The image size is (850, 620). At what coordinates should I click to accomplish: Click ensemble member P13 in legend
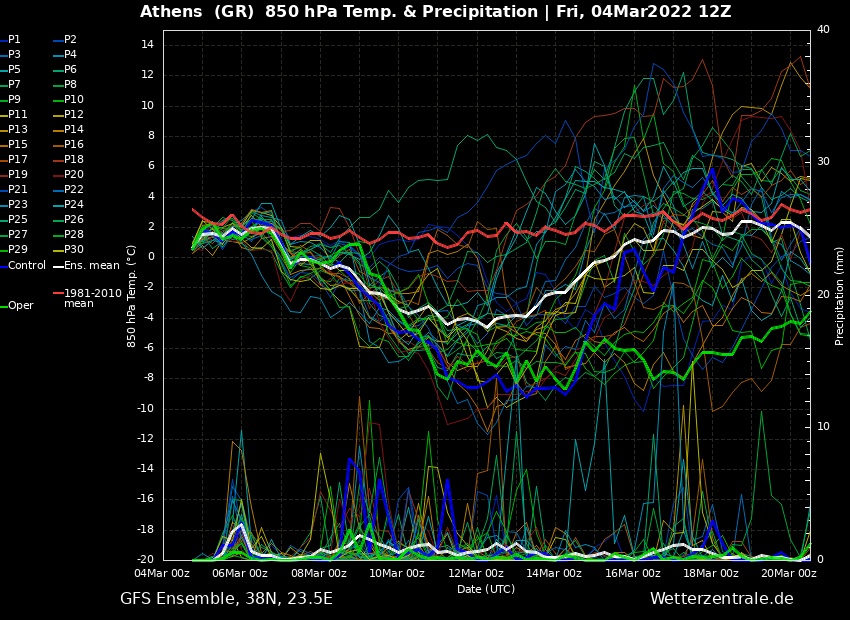pyautogui.click(x=17, y=130)
